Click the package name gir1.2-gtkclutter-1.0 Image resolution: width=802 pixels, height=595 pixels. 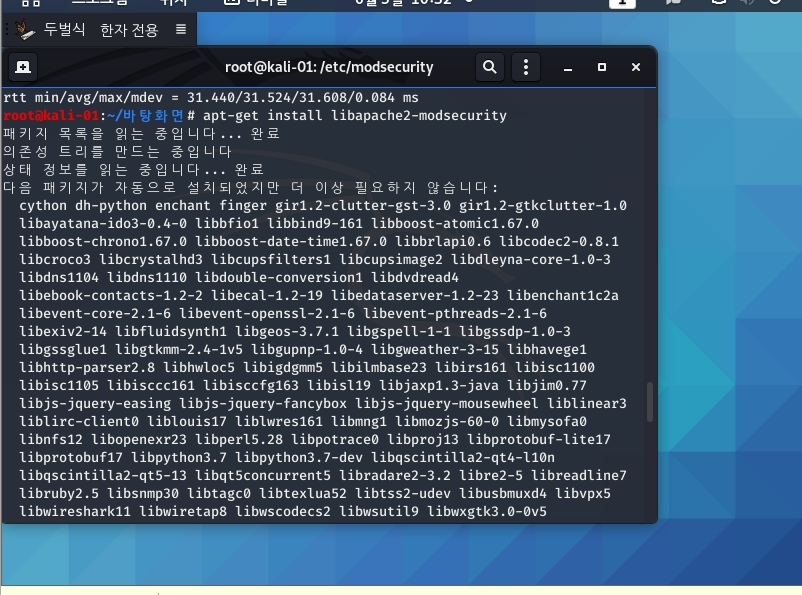point(543,206)
